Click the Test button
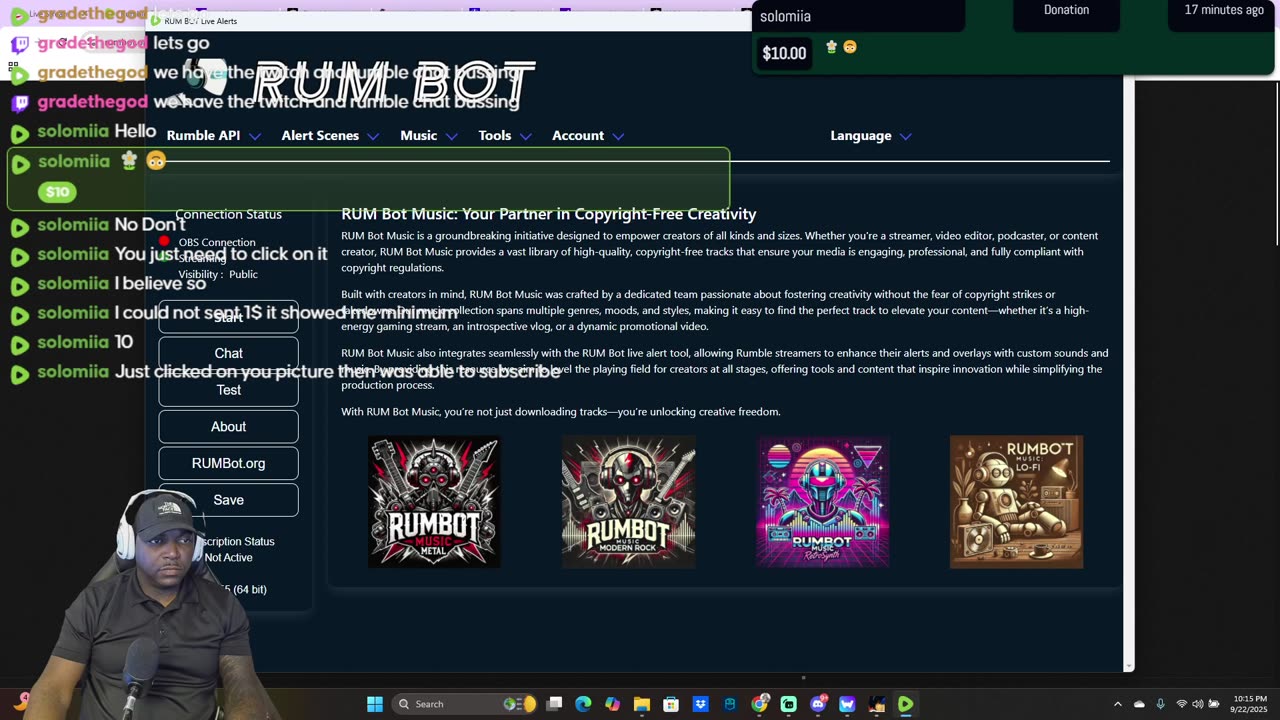 pyautogui.click(x=228, y=390)
